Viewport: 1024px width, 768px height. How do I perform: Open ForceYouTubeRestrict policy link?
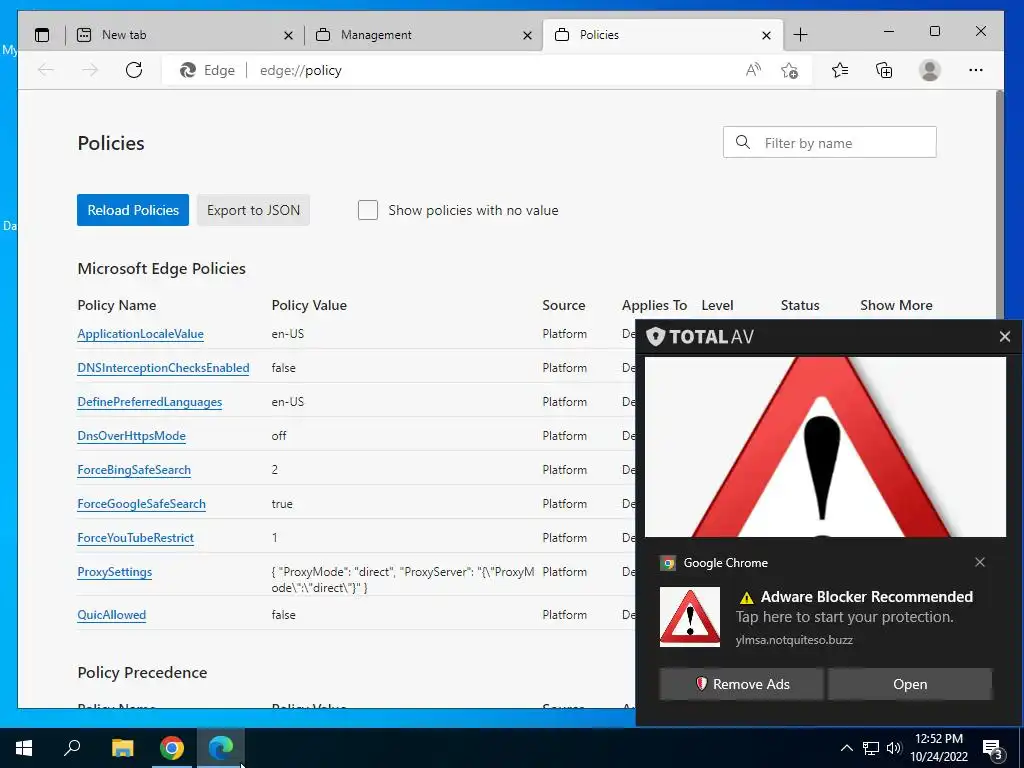click(135, 537)
